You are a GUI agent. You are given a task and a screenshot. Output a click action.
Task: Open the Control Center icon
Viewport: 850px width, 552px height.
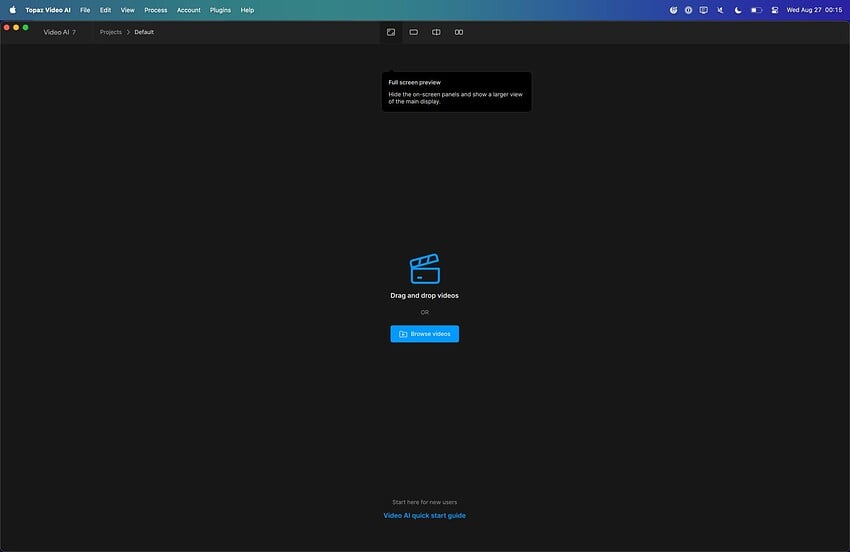point(775,10)
